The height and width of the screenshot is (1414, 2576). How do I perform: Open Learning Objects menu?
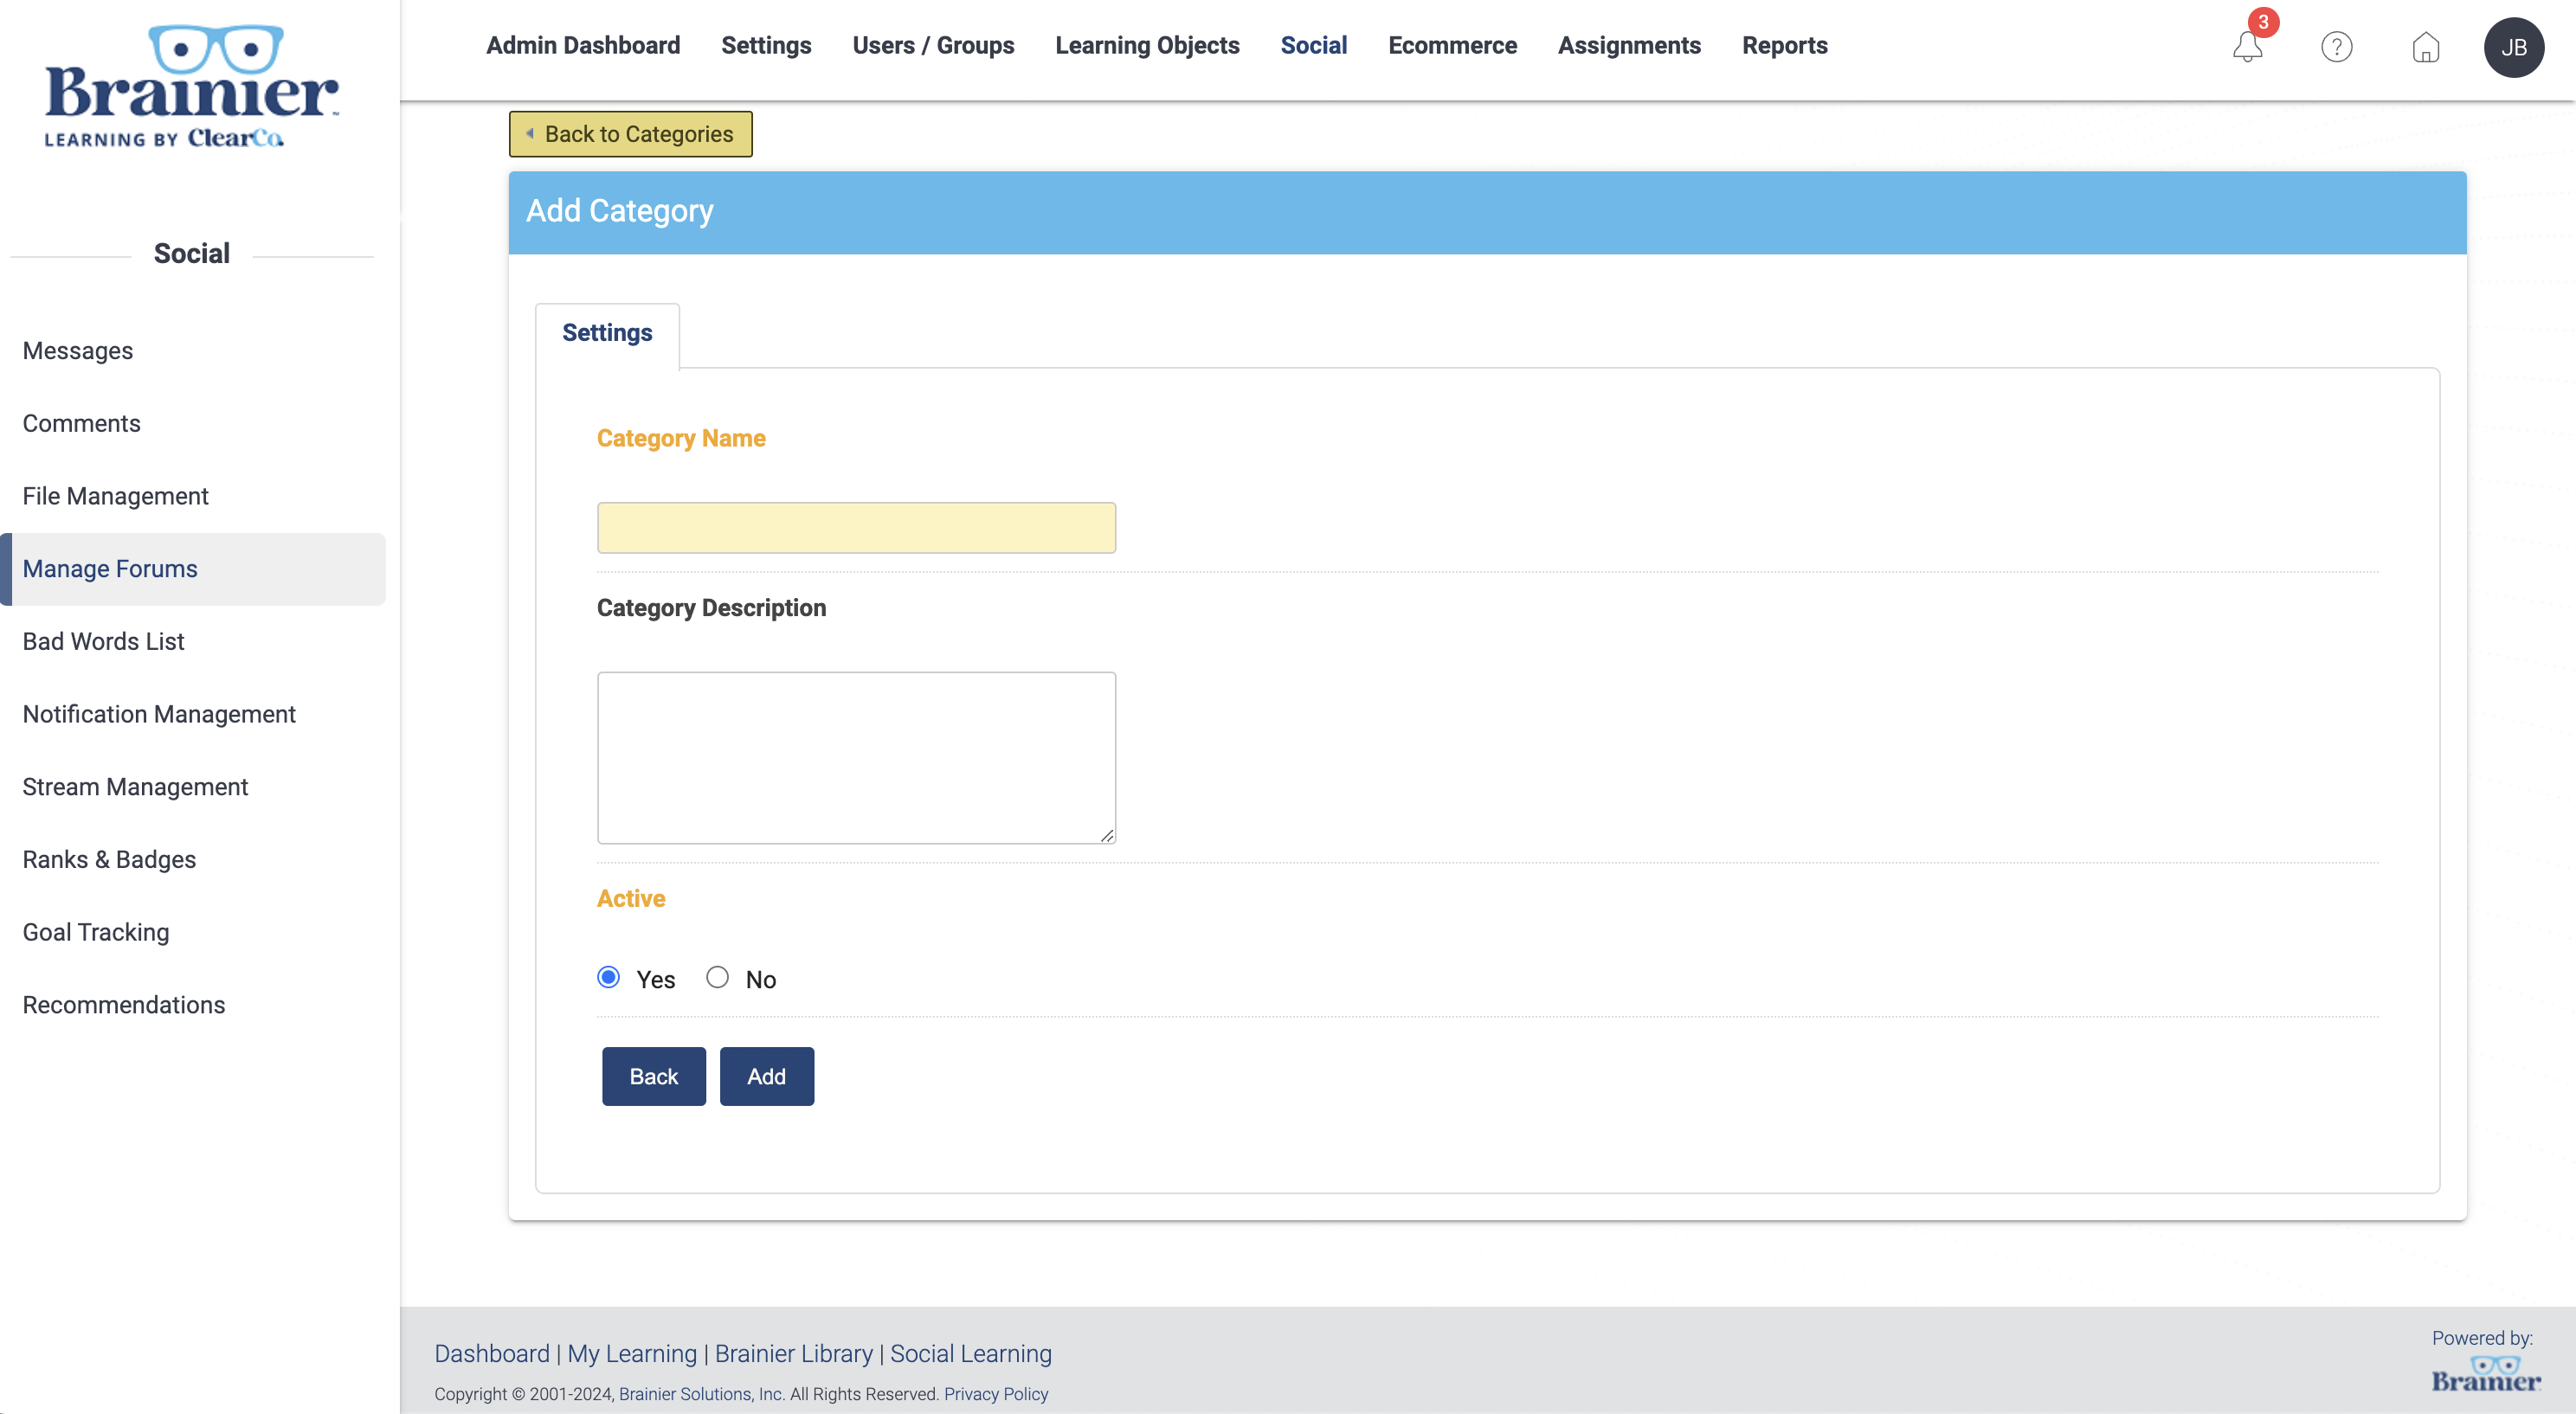tap(1147, 45)
